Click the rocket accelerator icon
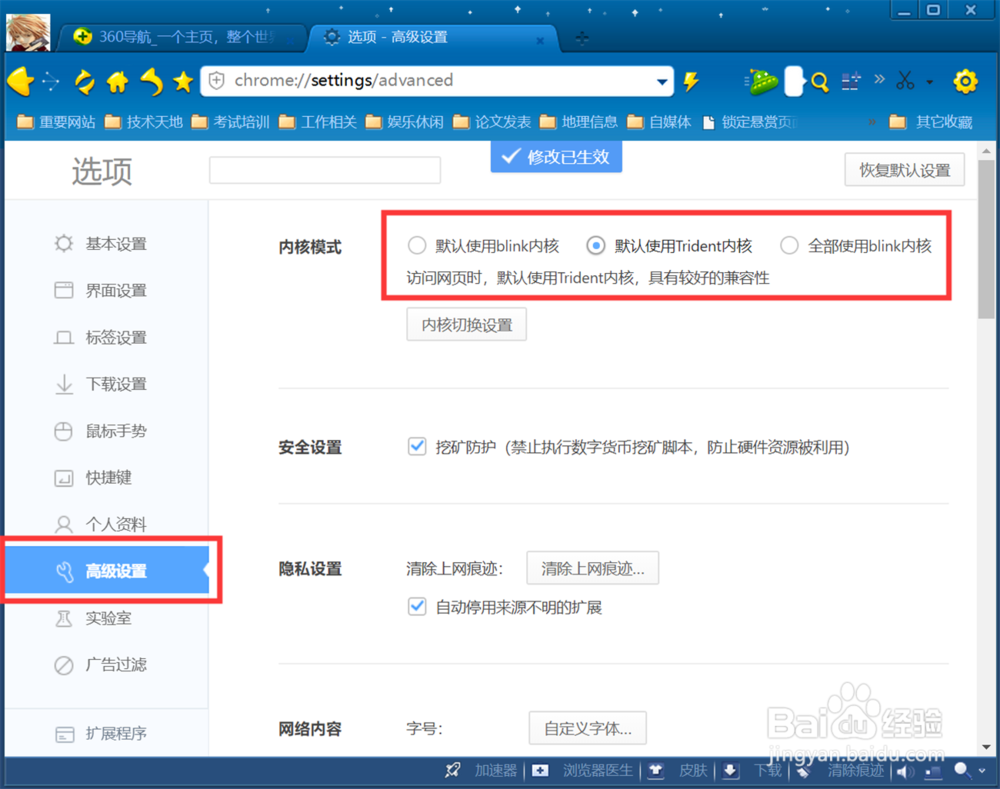The width and height of the screenshot is (1000, 789). tap(452, 771)
